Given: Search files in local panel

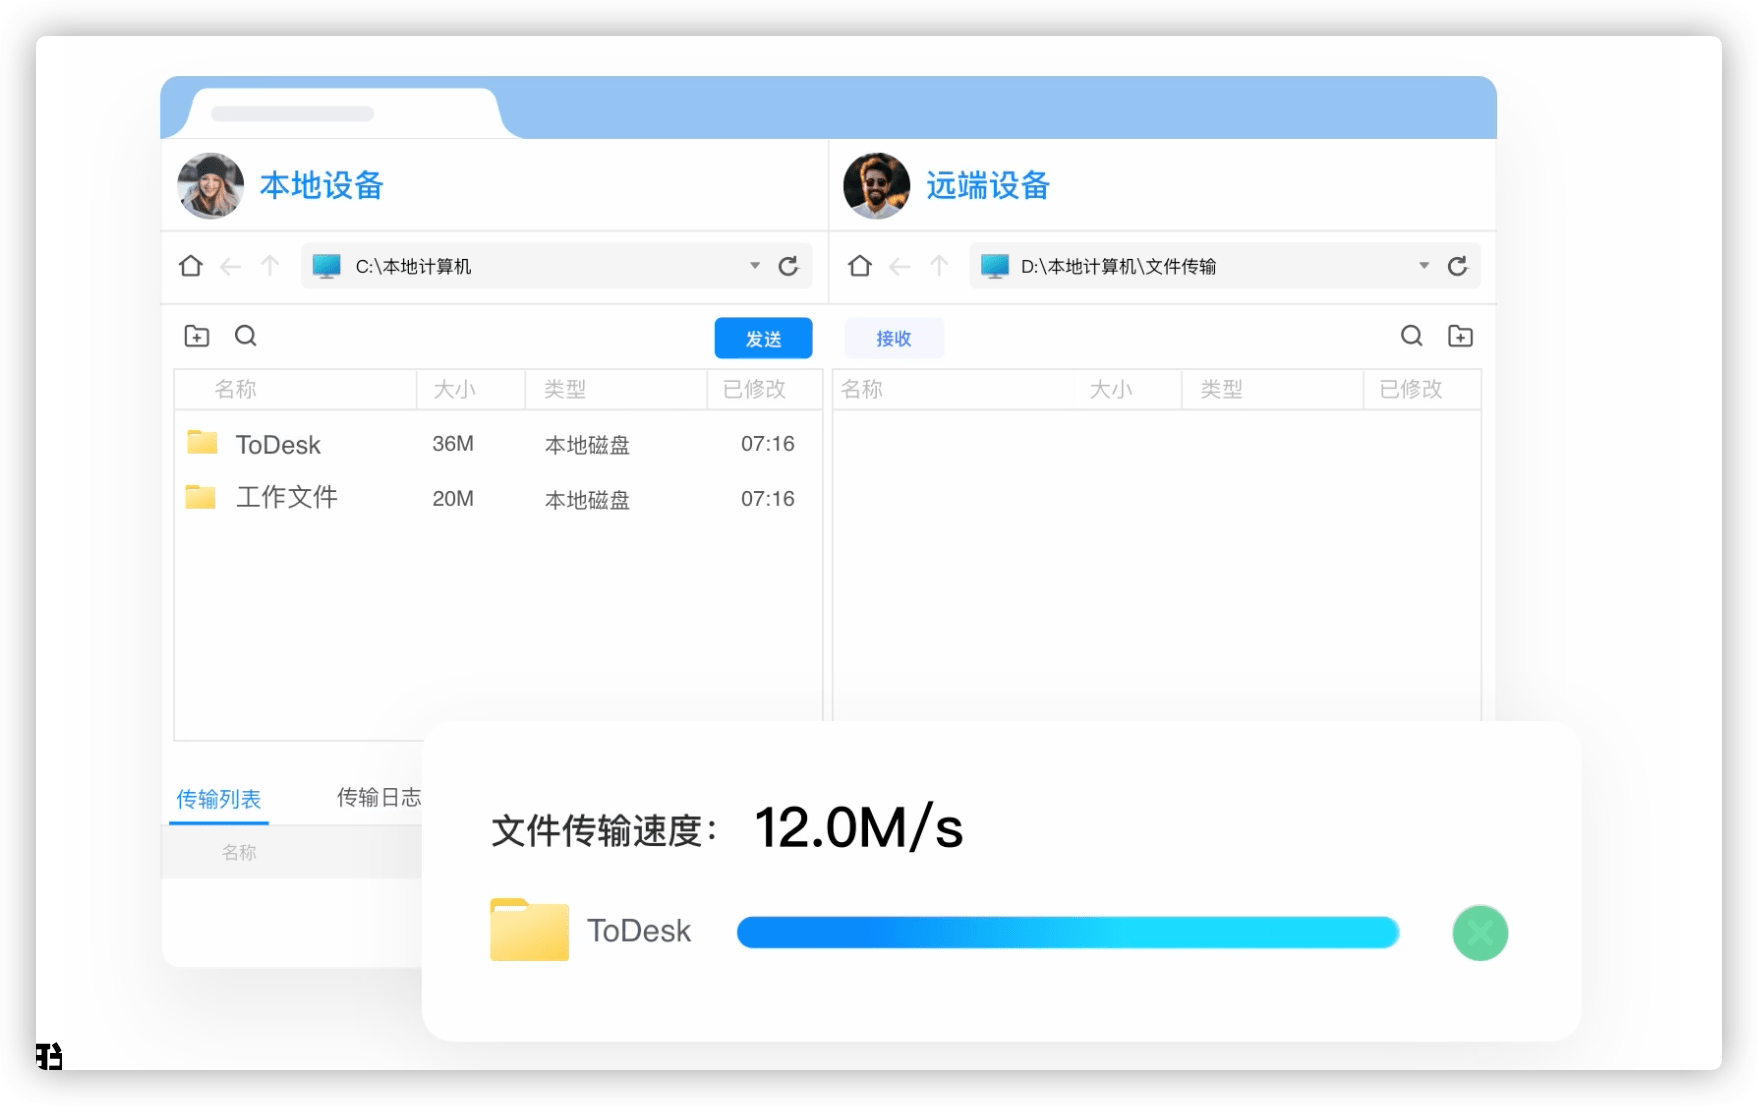Looking at the screenshot, I should tap(246, 336).
